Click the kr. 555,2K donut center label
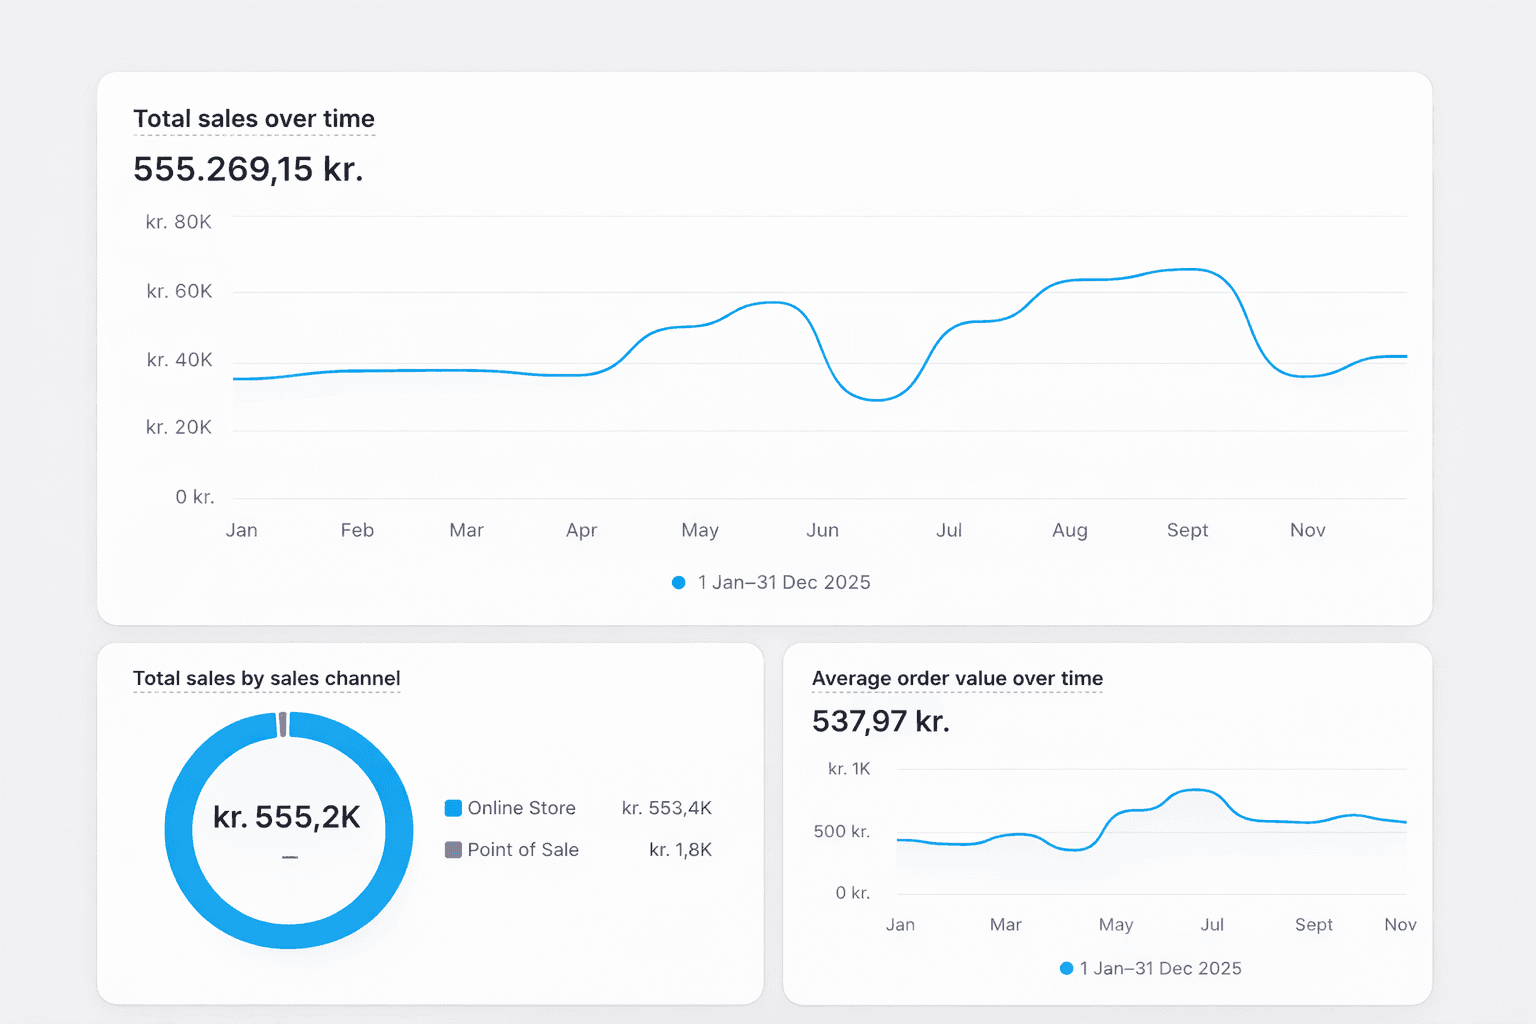 pos(288,816)
